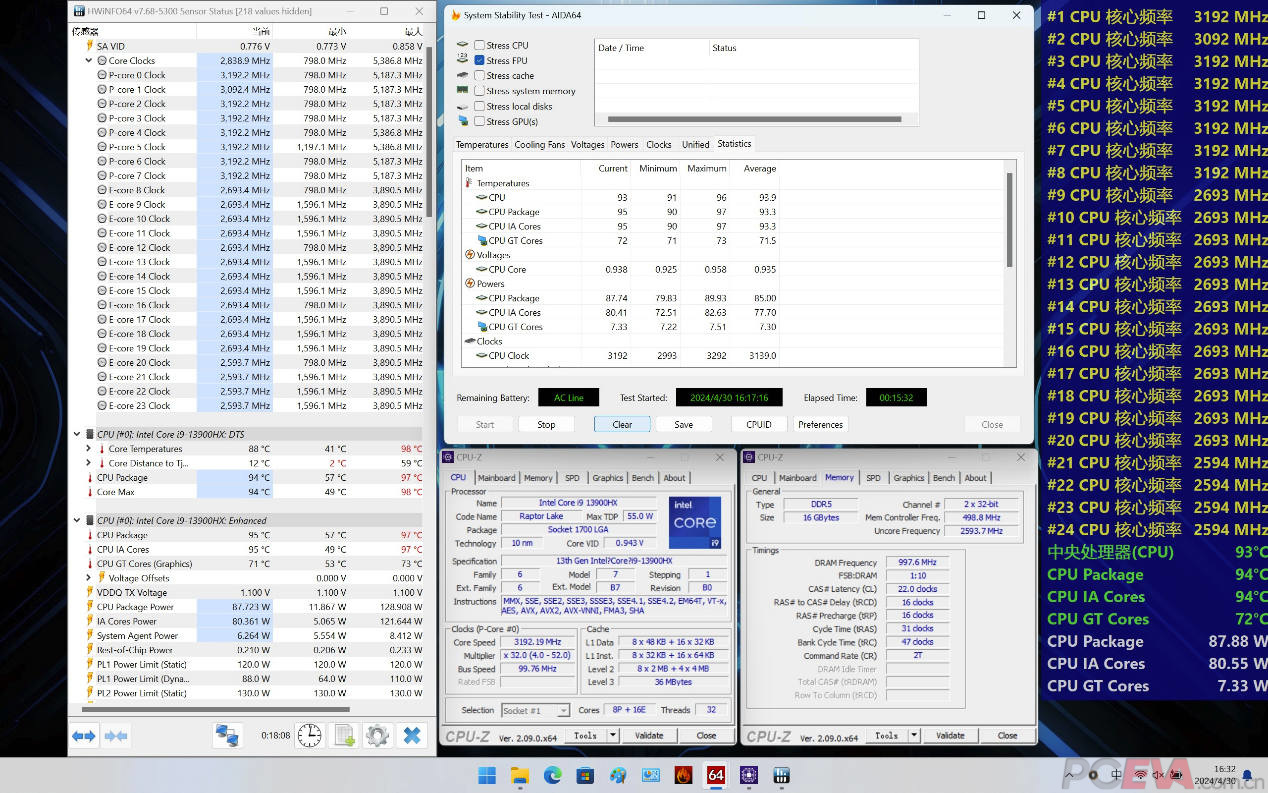Viewport: 1268px width, 793px height.
Task: Click Validate in CPU-Z Memory window
Action: (950, 735)
